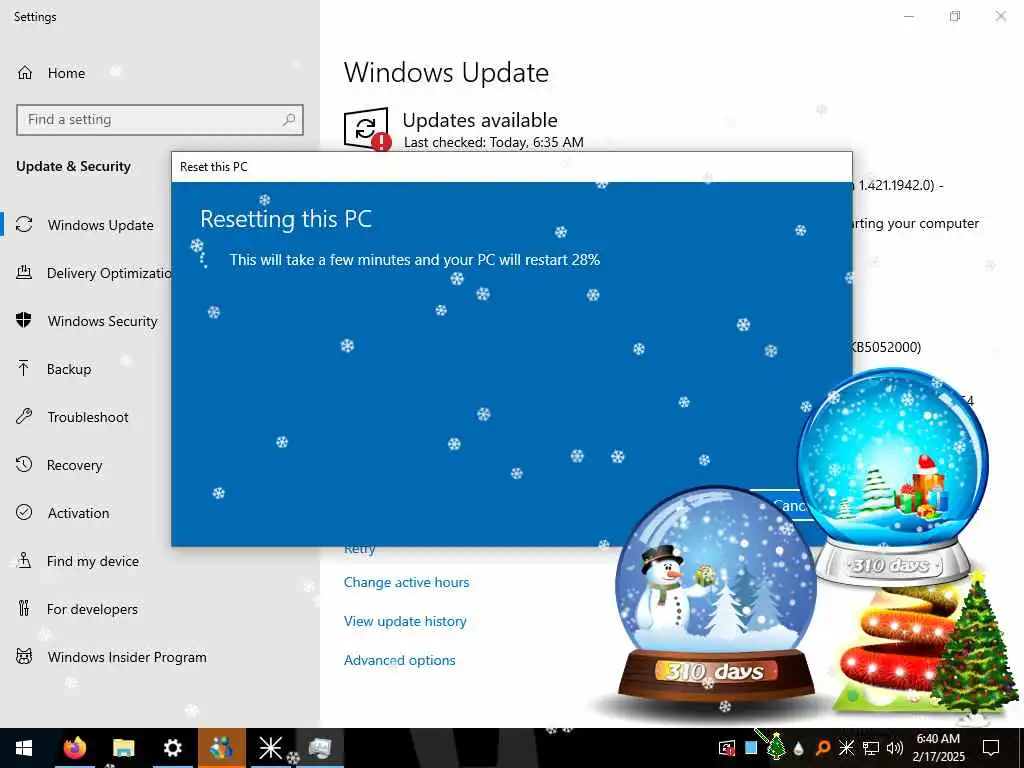Click the Retry link behind the dialog

pyautogui.click(x=360, y=550)
